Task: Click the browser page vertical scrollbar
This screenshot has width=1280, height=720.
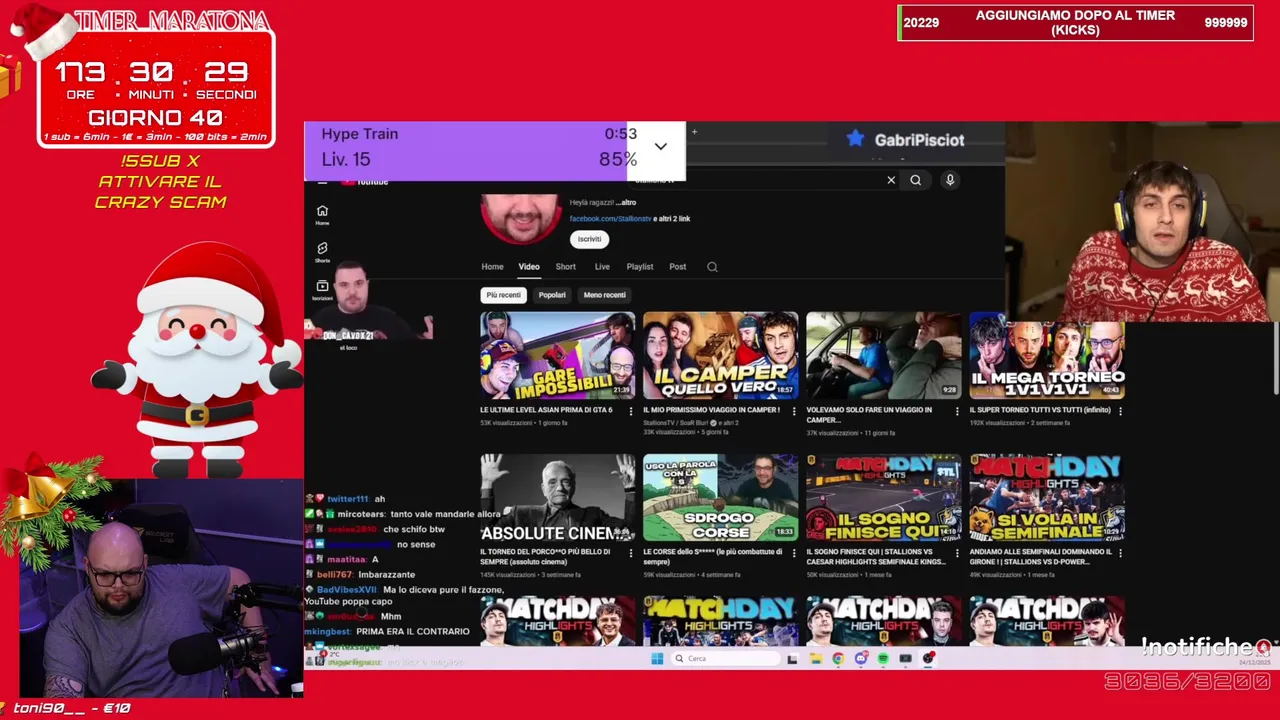Action: pyautogui.click(x=1276, y=360)
